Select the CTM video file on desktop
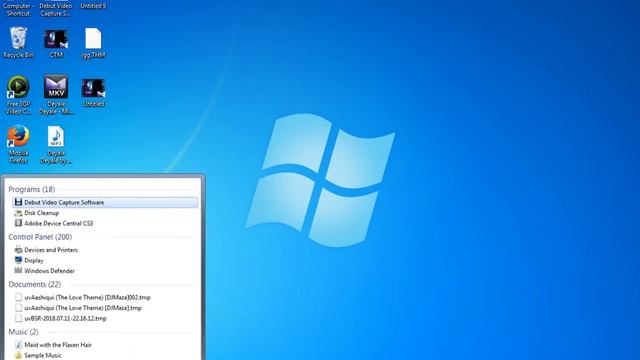Image resolution: width=640 pixels, height=360 pixels. coord(56,42)
